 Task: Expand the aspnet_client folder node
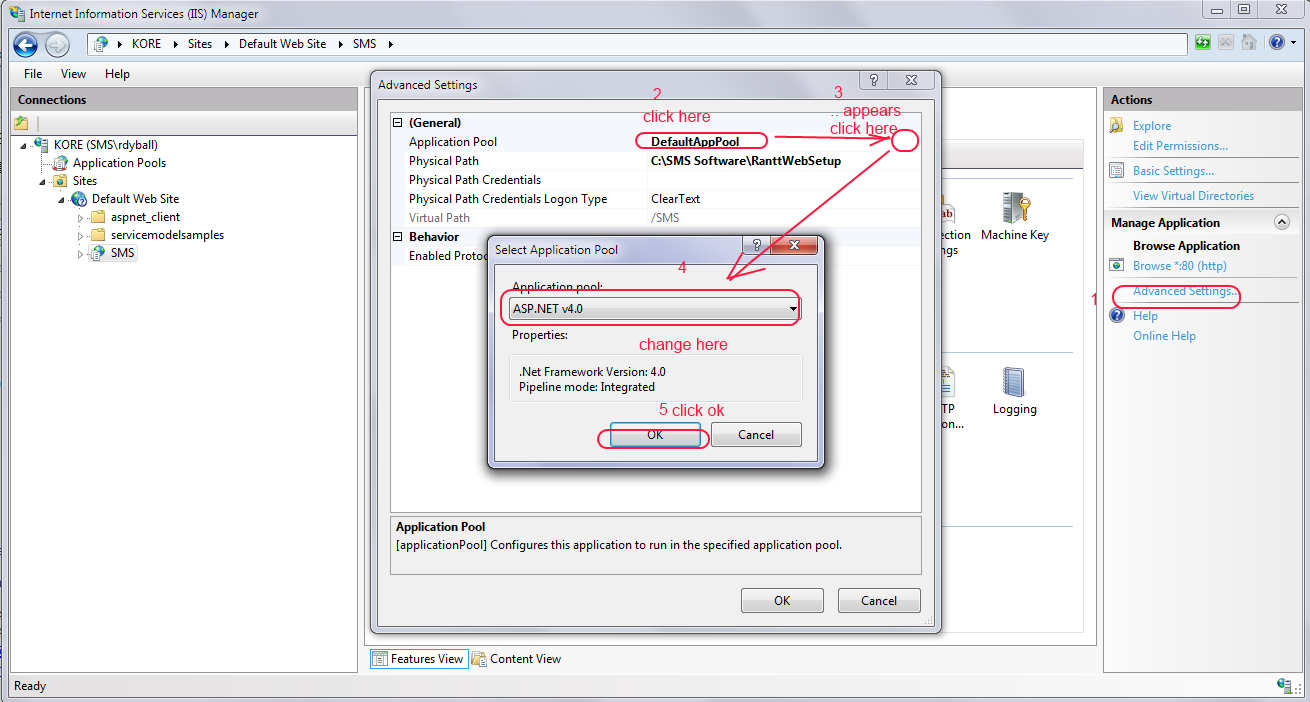pyautogui.click(x=82, y=217)
